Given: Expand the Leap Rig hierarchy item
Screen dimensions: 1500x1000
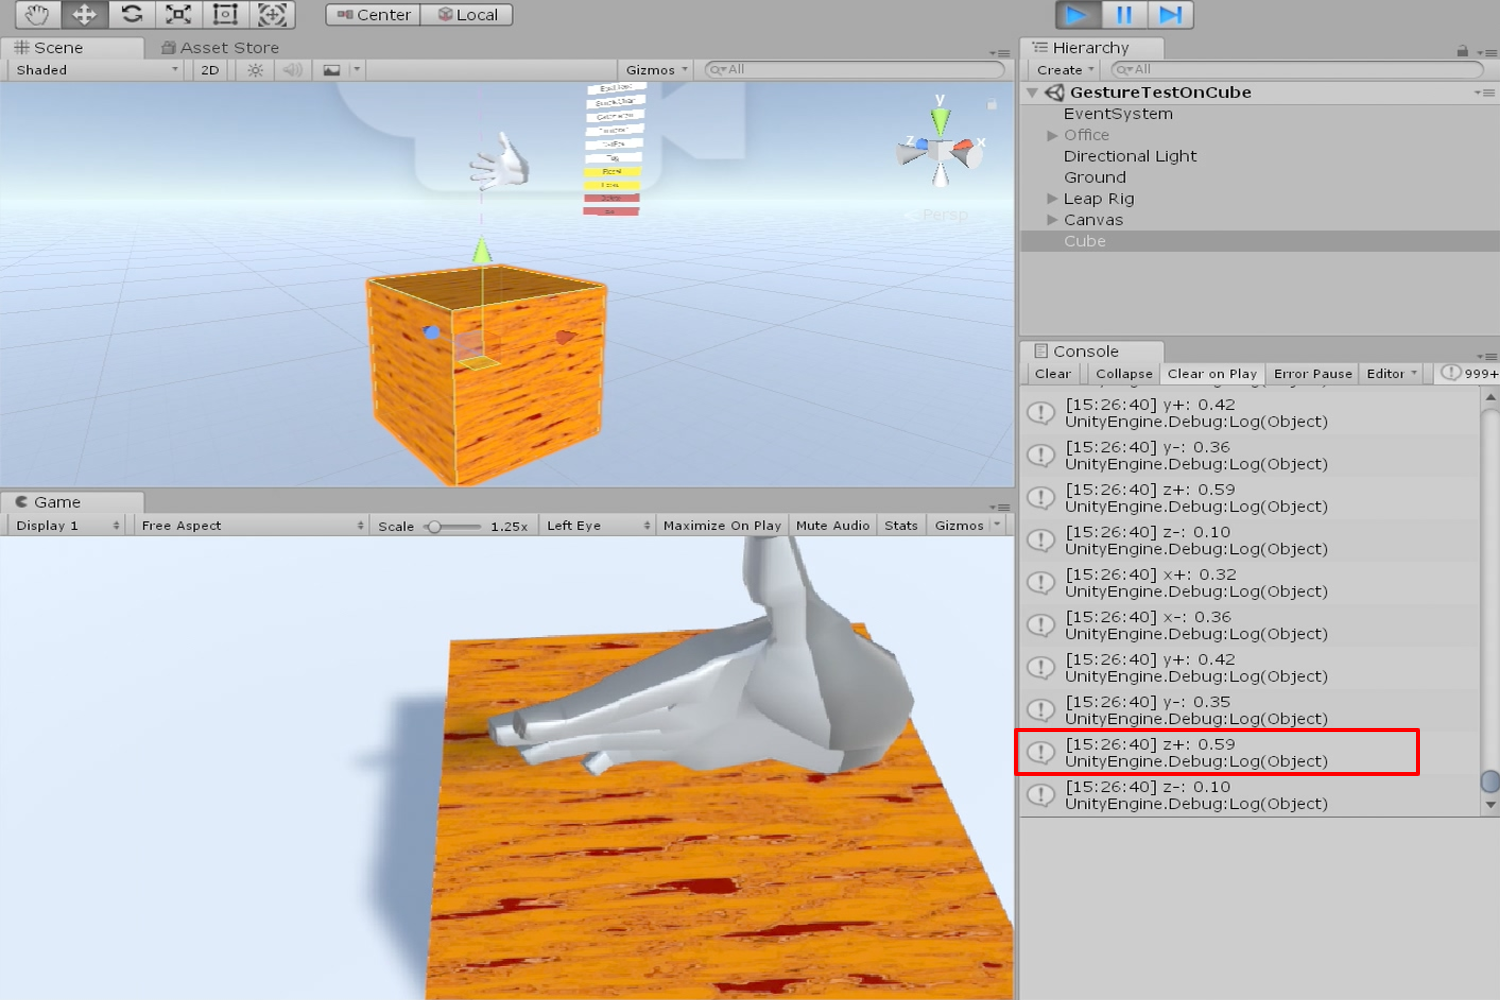Looking at the screenshot, I should (x=1052, y=199).
